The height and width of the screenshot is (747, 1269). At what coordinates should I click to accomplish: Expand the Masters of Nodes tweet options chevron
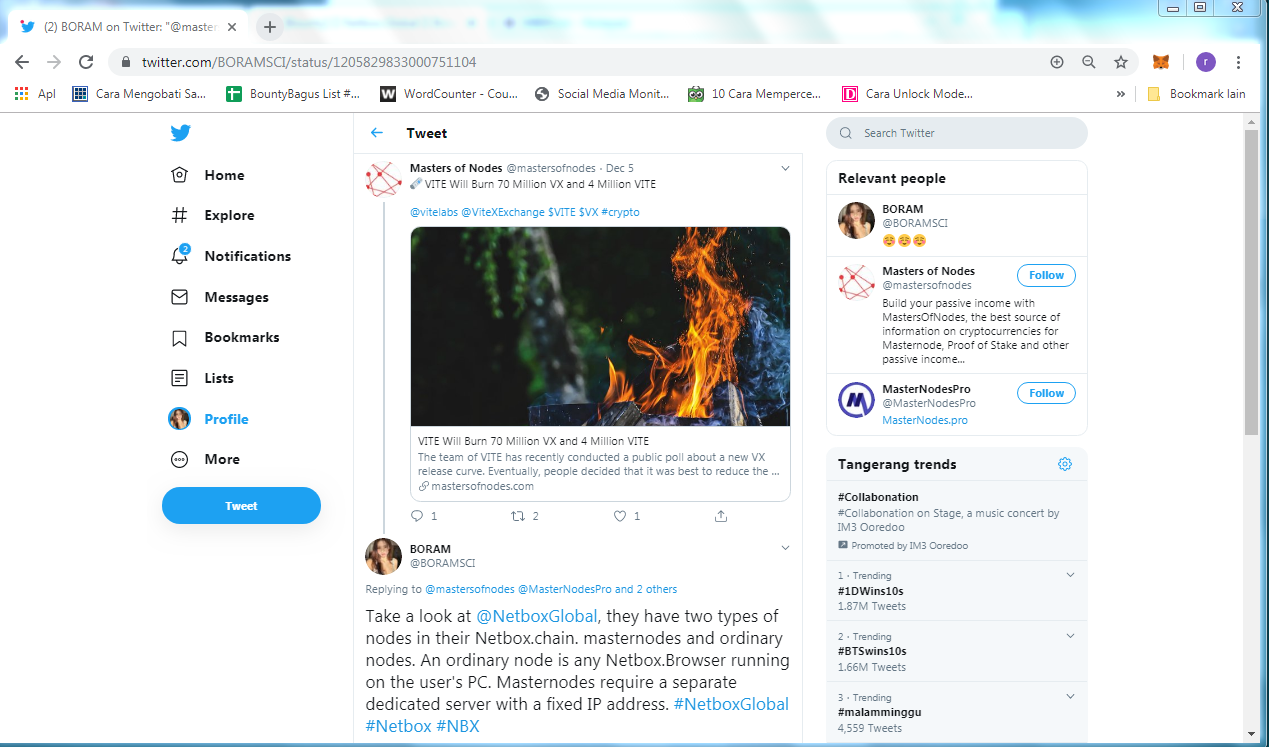(x=785, y=168)
